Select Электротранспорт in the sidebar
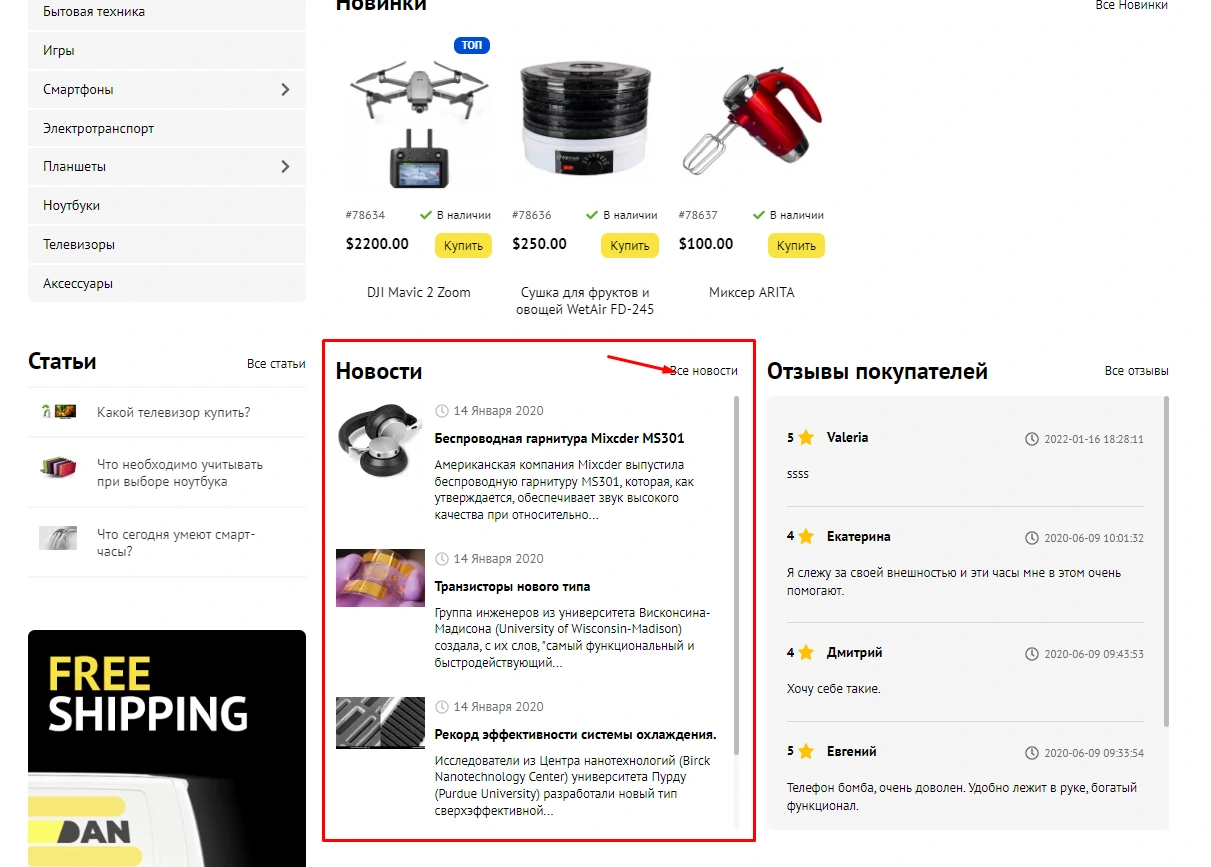Screen dimensions: 1211x867 coord(167,128)
